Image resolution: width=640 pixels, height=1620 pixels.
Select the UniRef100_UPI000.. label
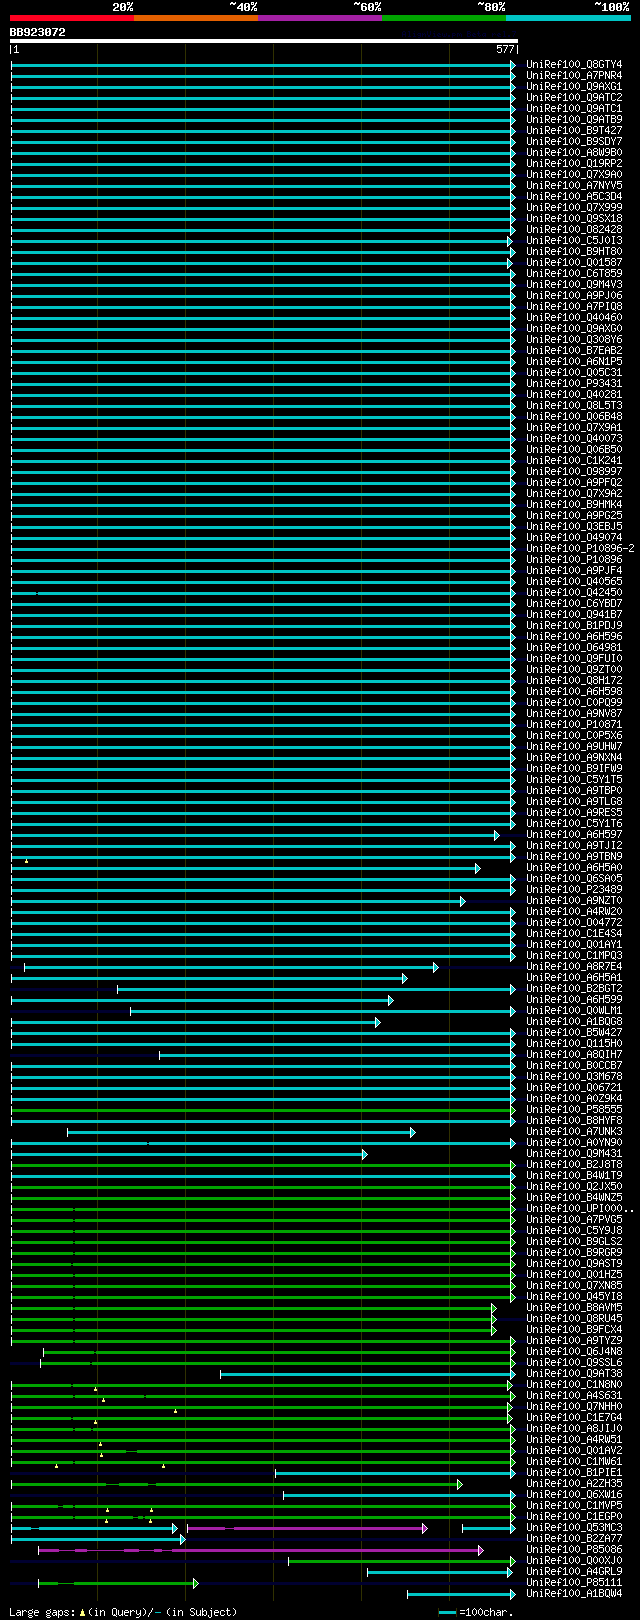tap(580, 1209)
